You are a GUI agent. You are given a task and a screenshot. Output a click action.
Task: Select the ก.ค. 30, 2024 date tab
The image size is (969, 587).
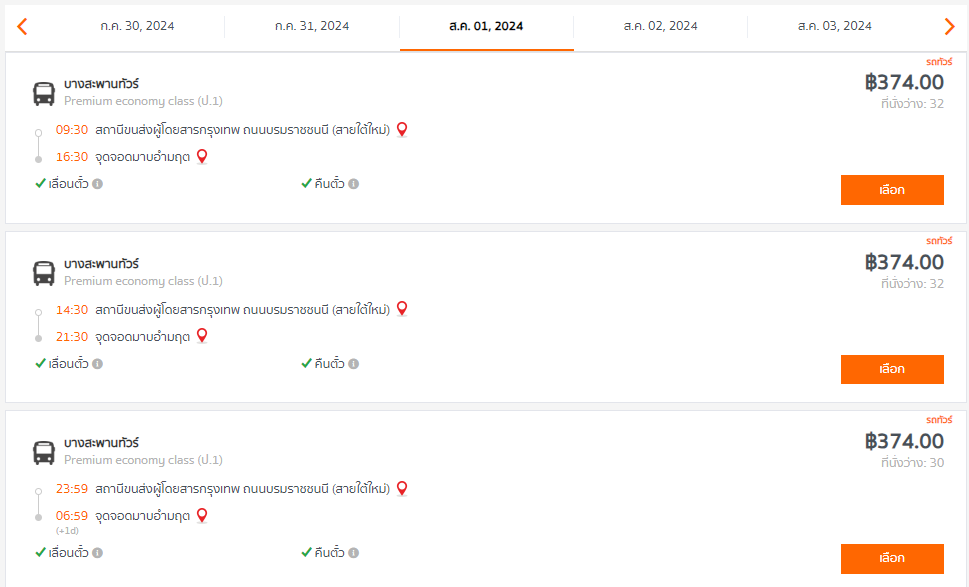pos(137,26)
